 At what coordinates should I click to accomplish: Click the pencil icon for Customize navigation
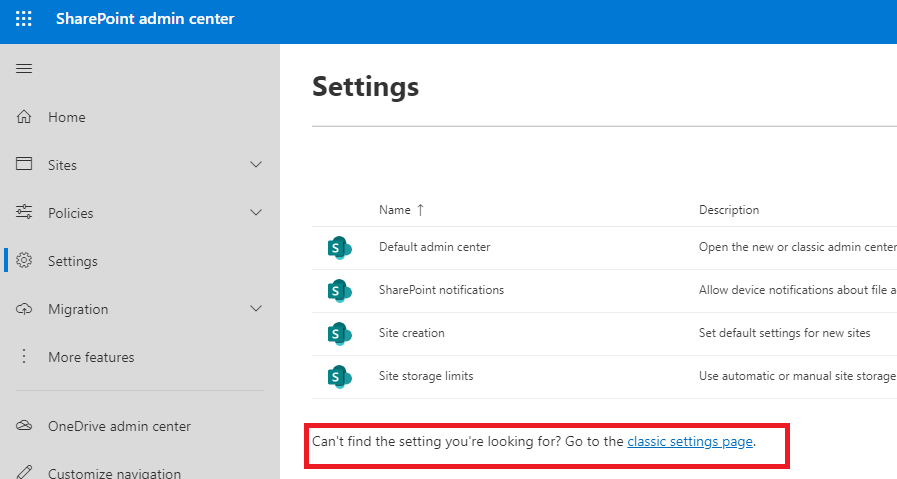click(x=25, y=472)
